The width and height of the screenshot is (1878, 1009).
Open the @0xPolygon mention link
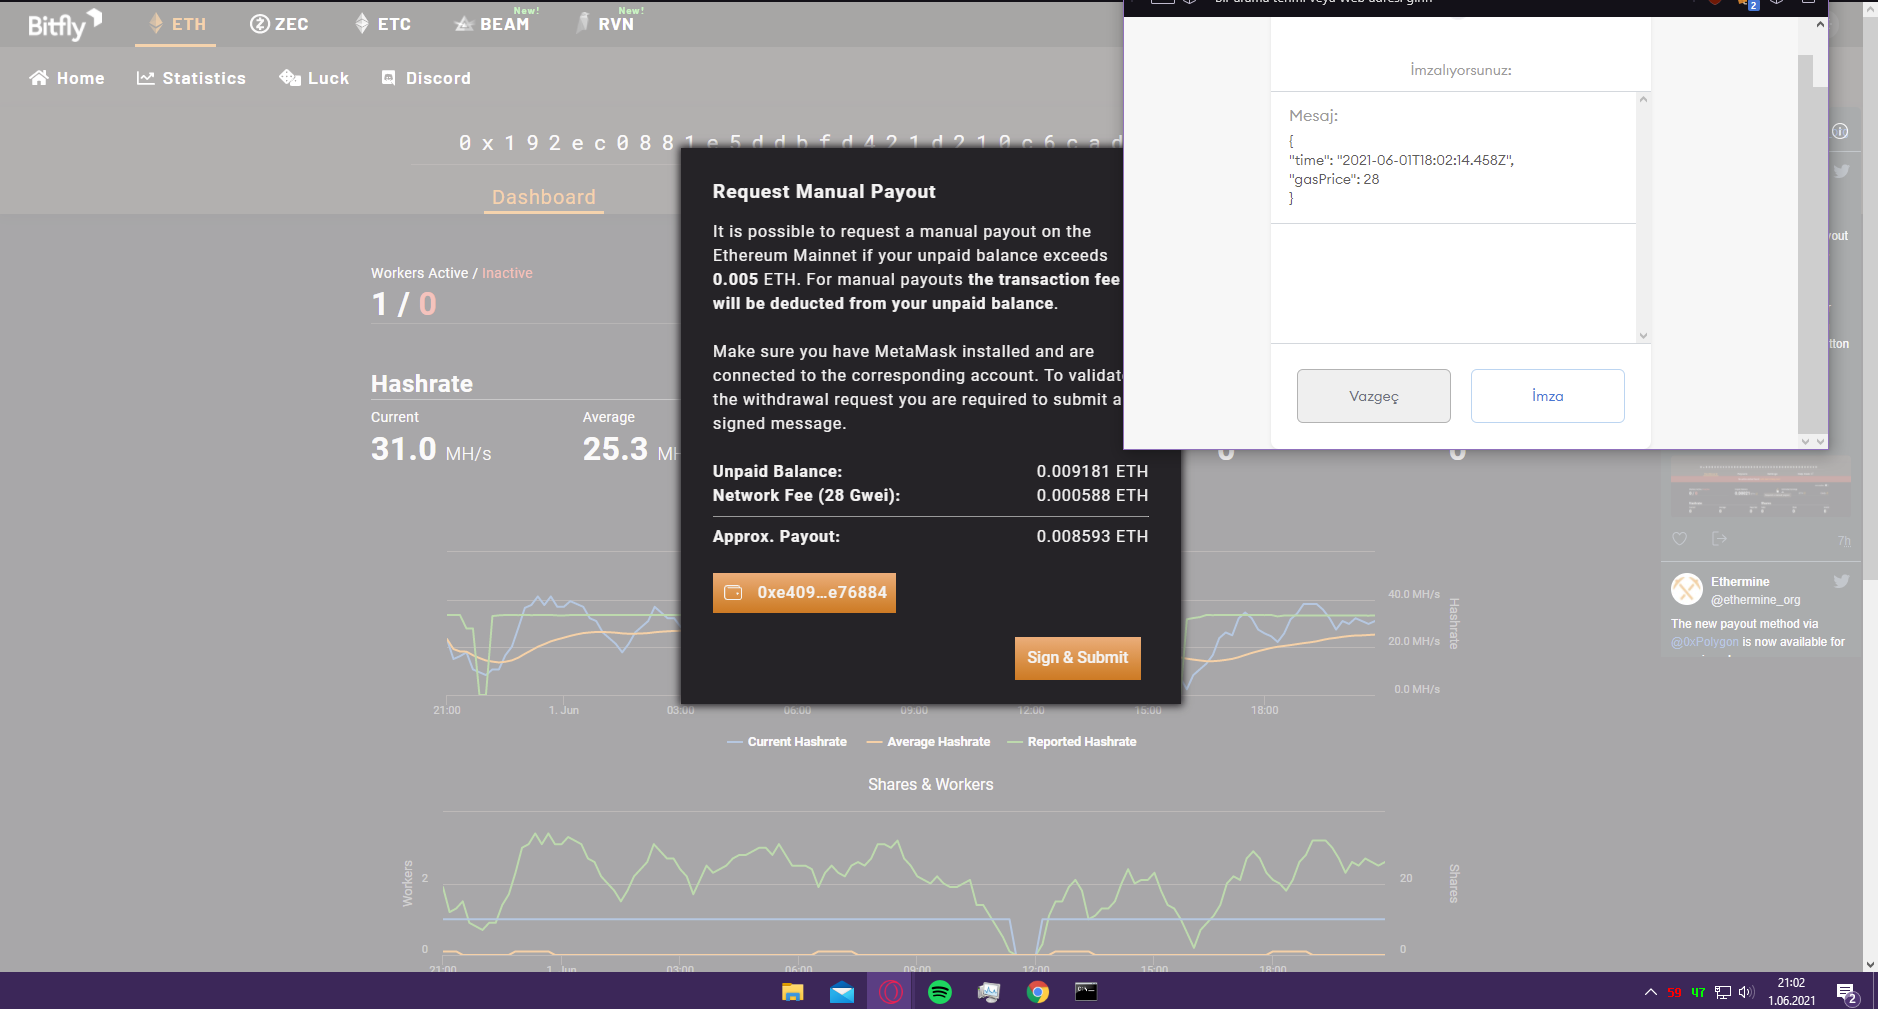tap(1705, 642)
